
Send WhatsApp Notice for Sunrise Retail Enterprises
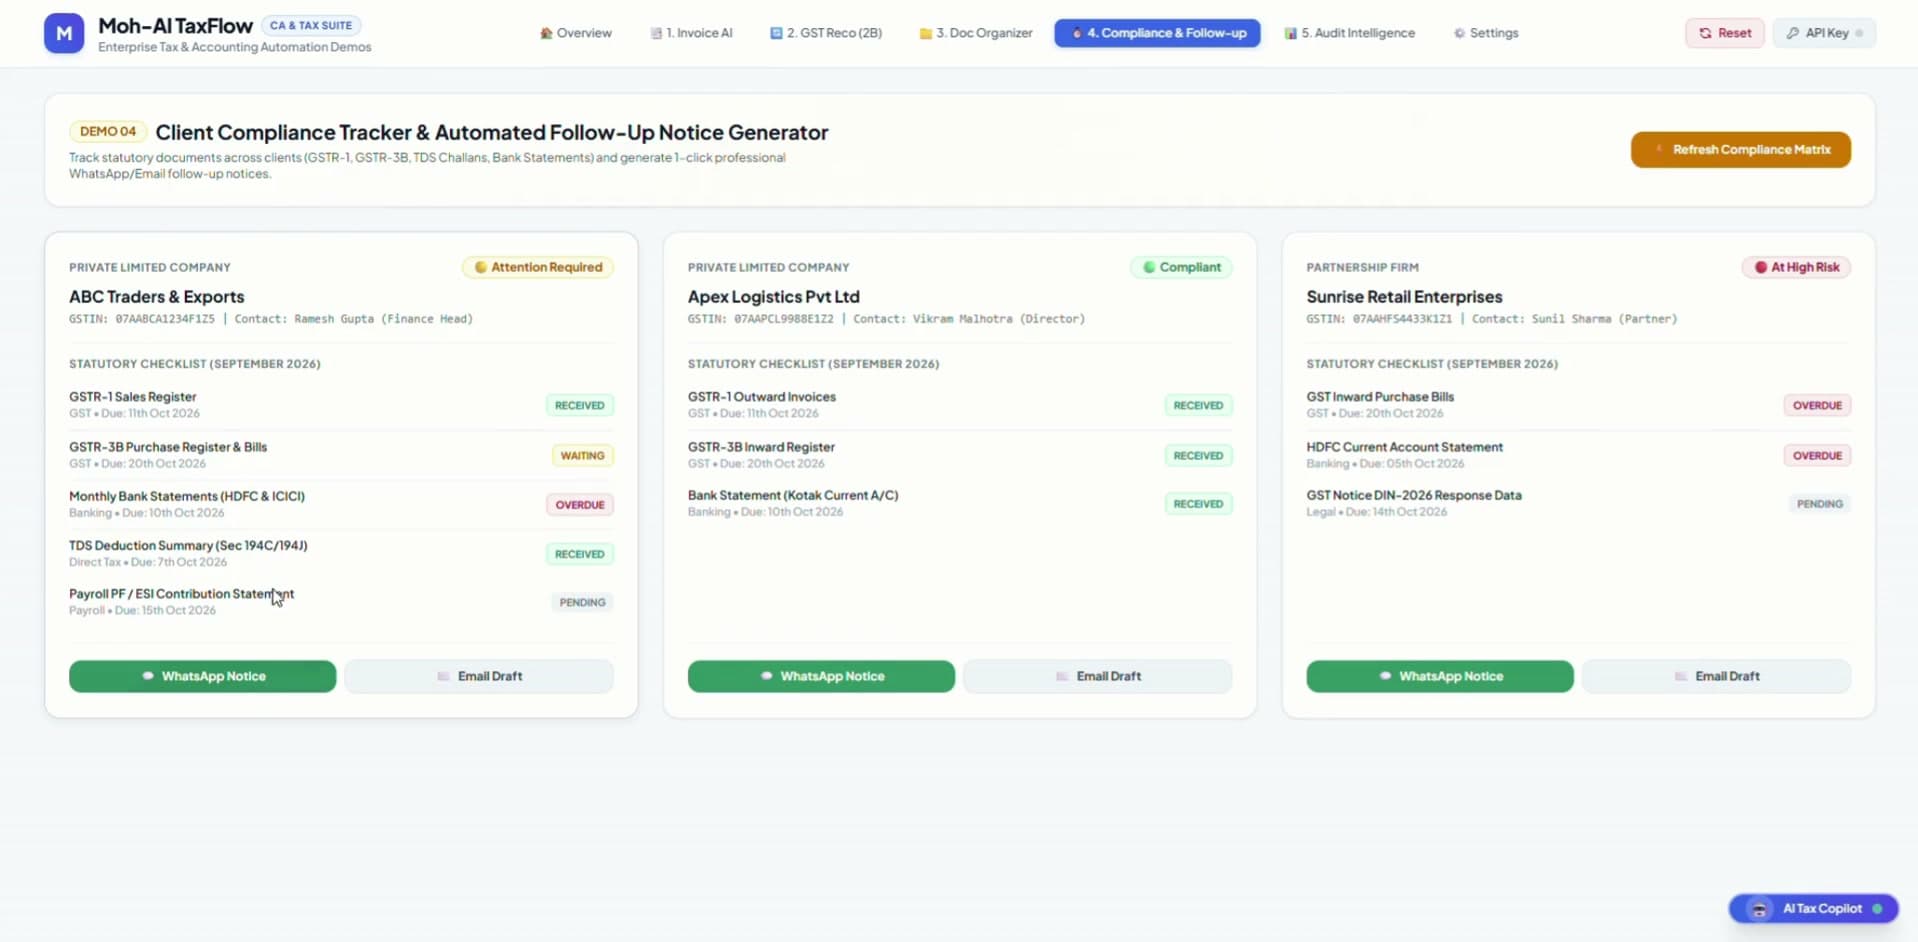click(x=1440, y=676)
